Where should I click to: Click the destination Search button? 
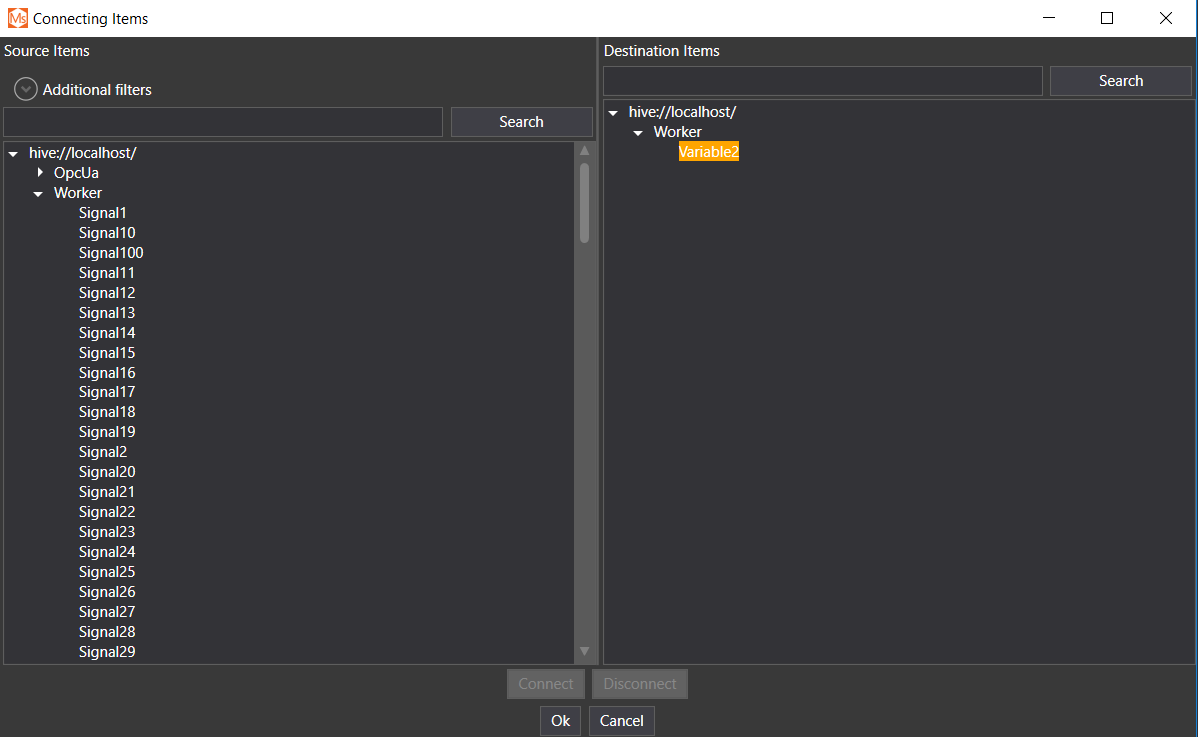pyautogui.click(x=1120, y=81)
